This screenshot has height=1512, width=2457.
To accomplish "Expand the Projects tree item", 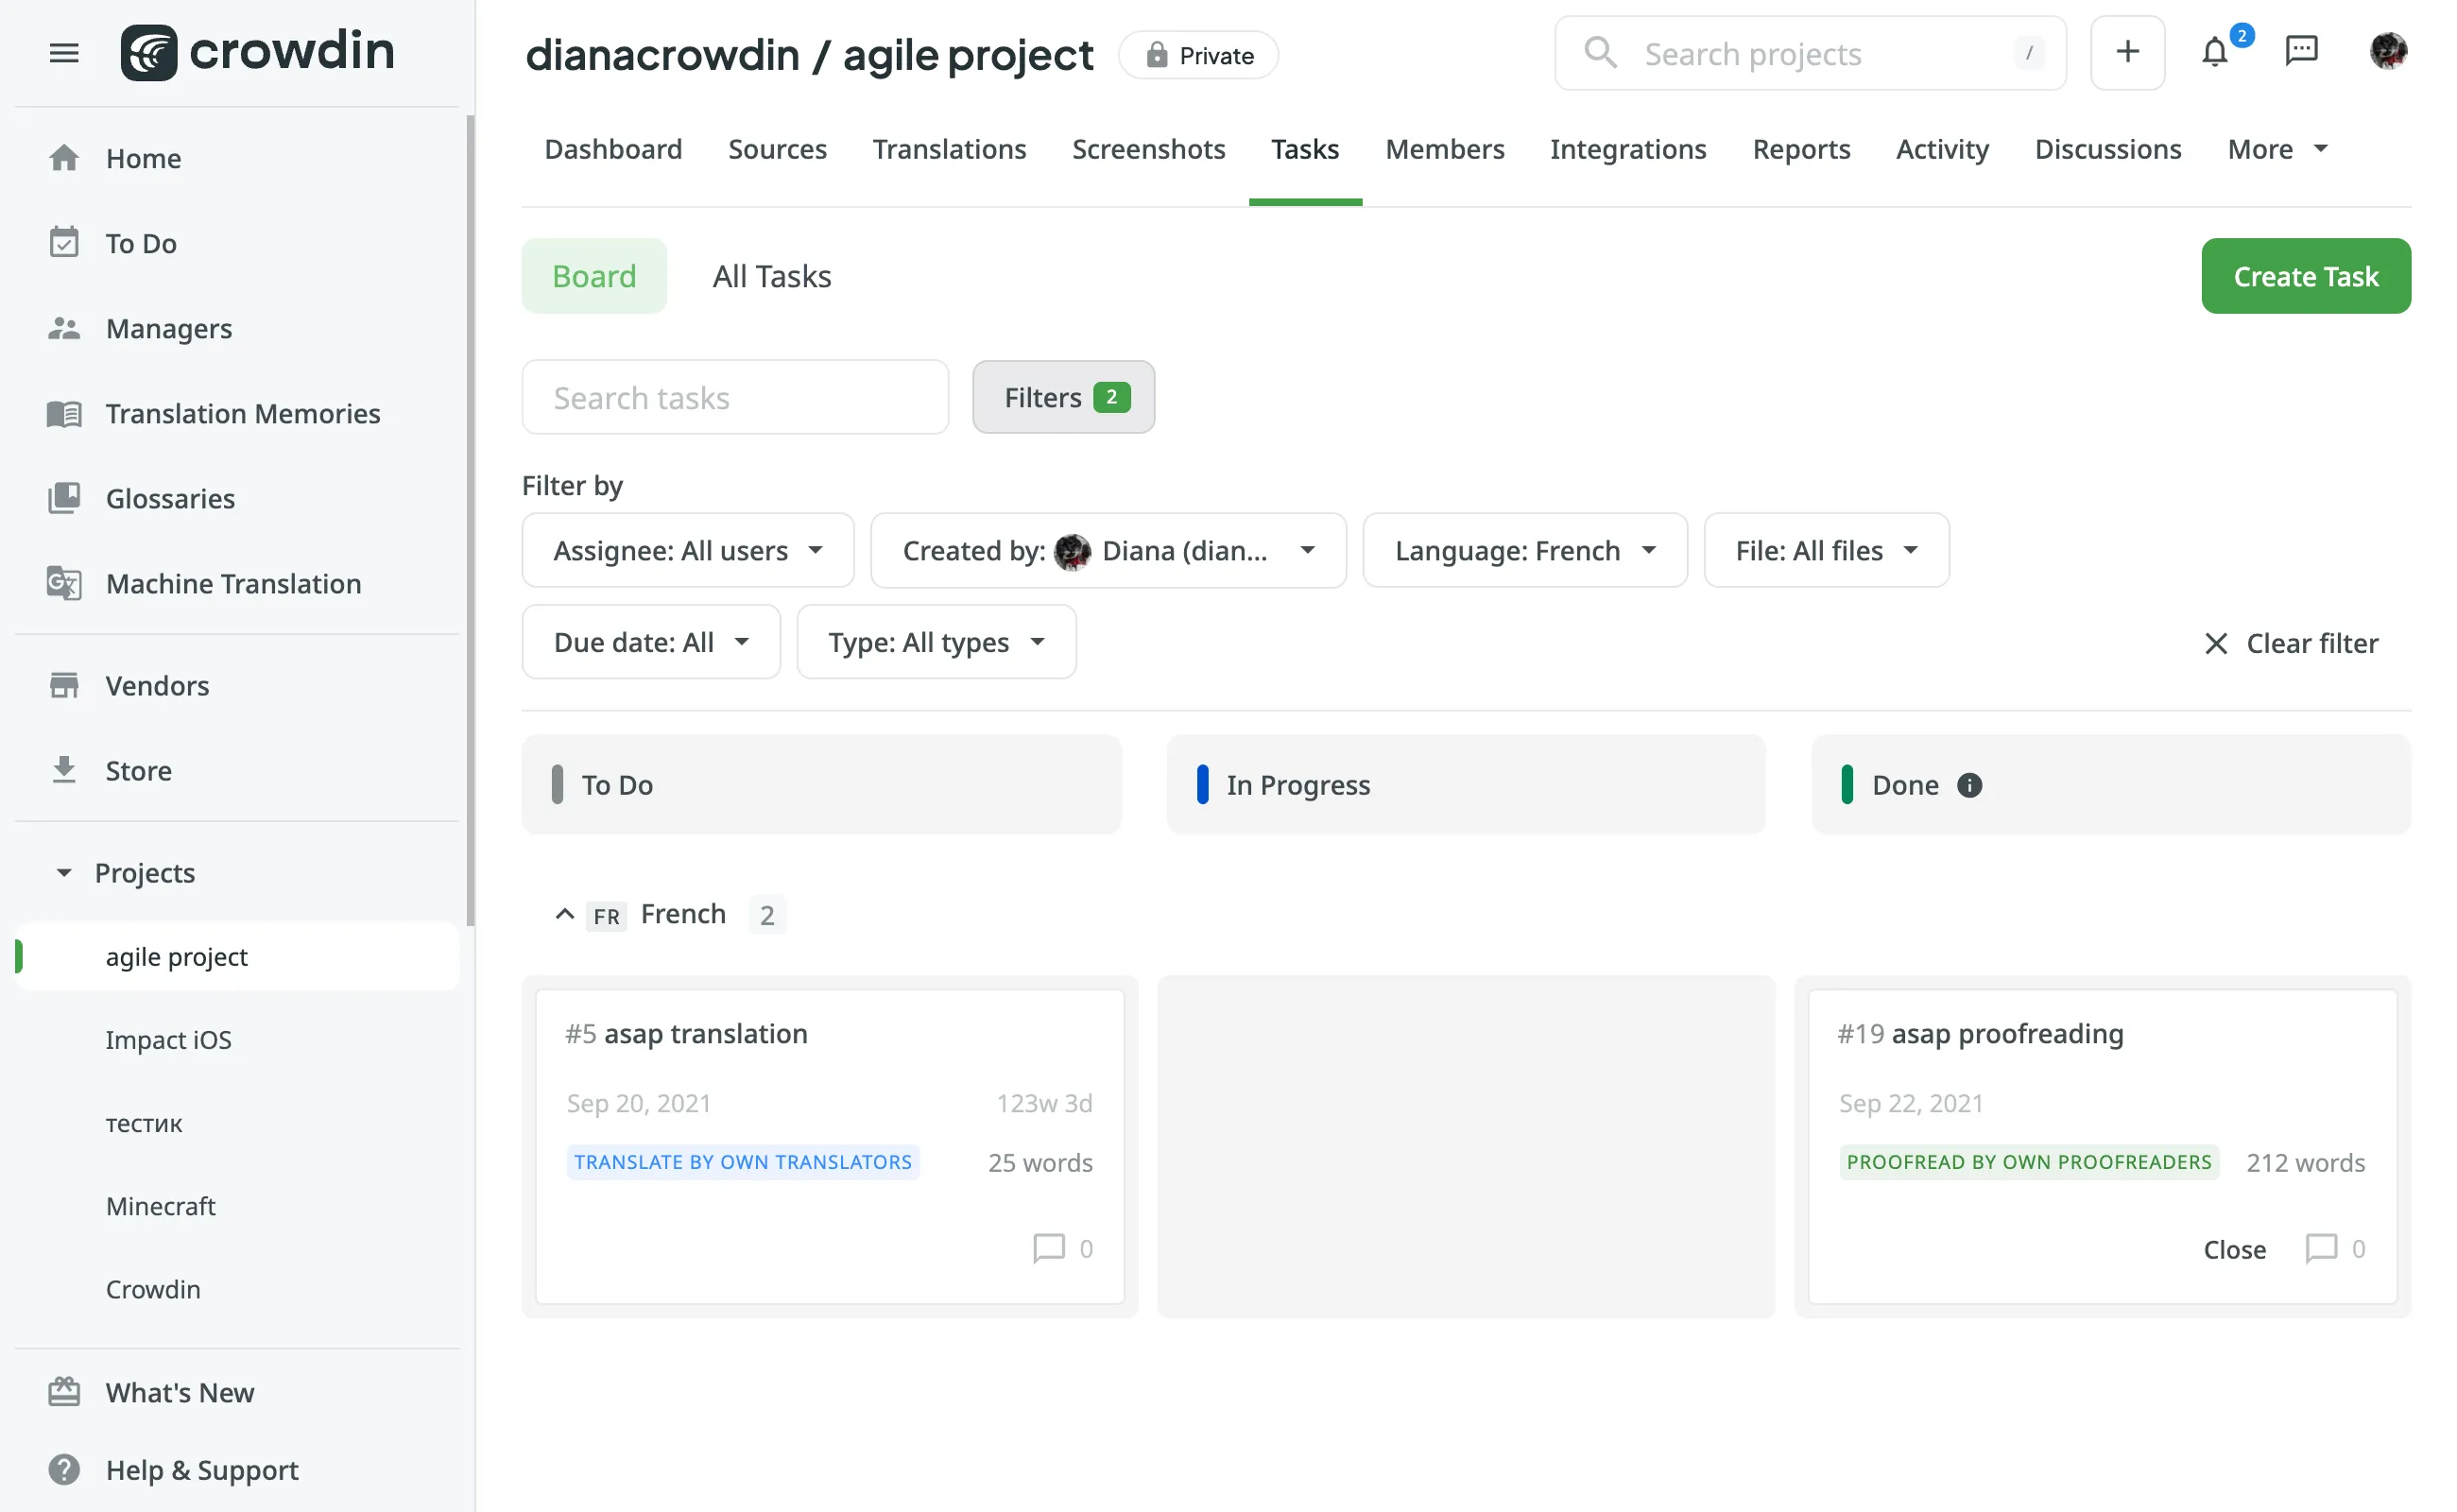I will click(x=63, y=872).
